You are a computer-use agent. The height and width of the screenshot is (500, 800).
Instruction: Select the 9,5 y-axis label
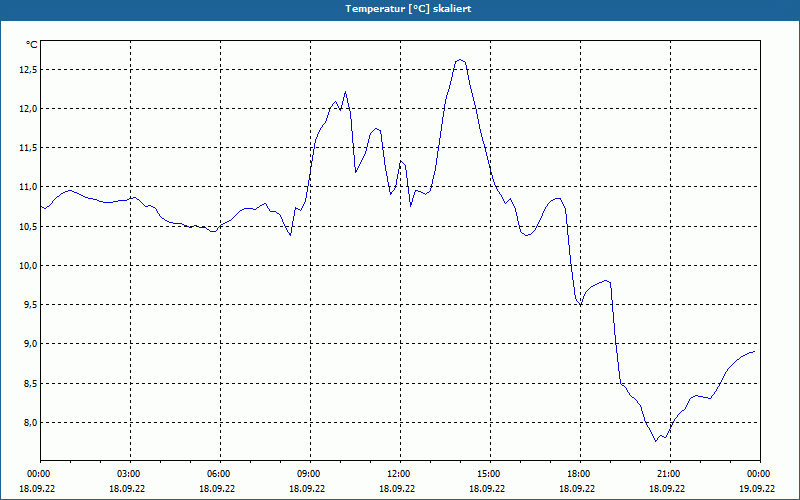coord(30,305)
